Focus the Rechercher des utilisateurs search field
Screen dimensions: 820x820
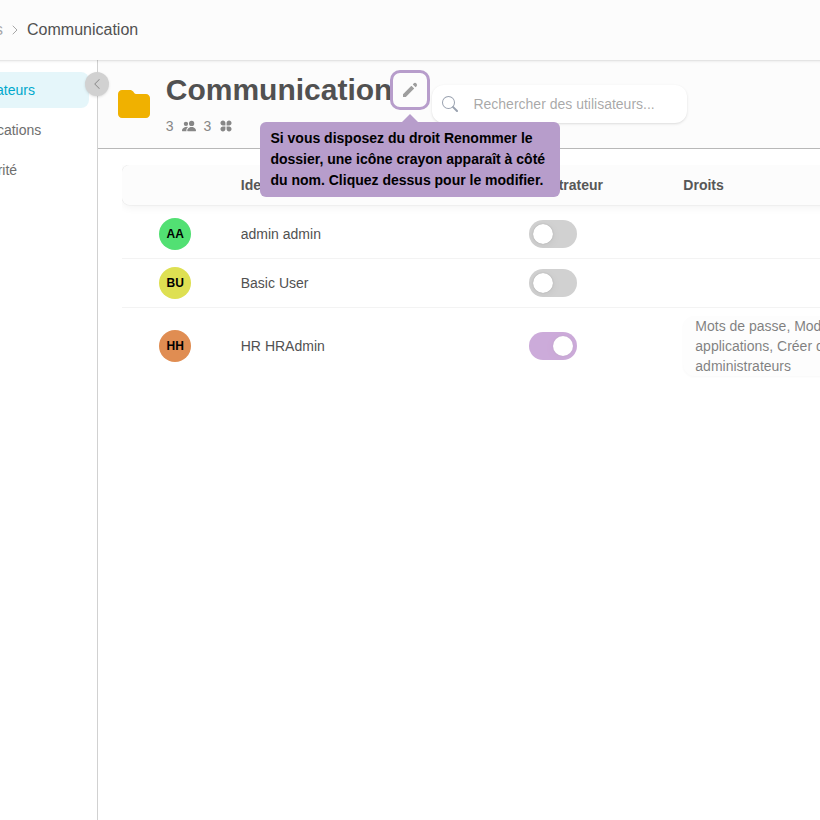[570, 104]
